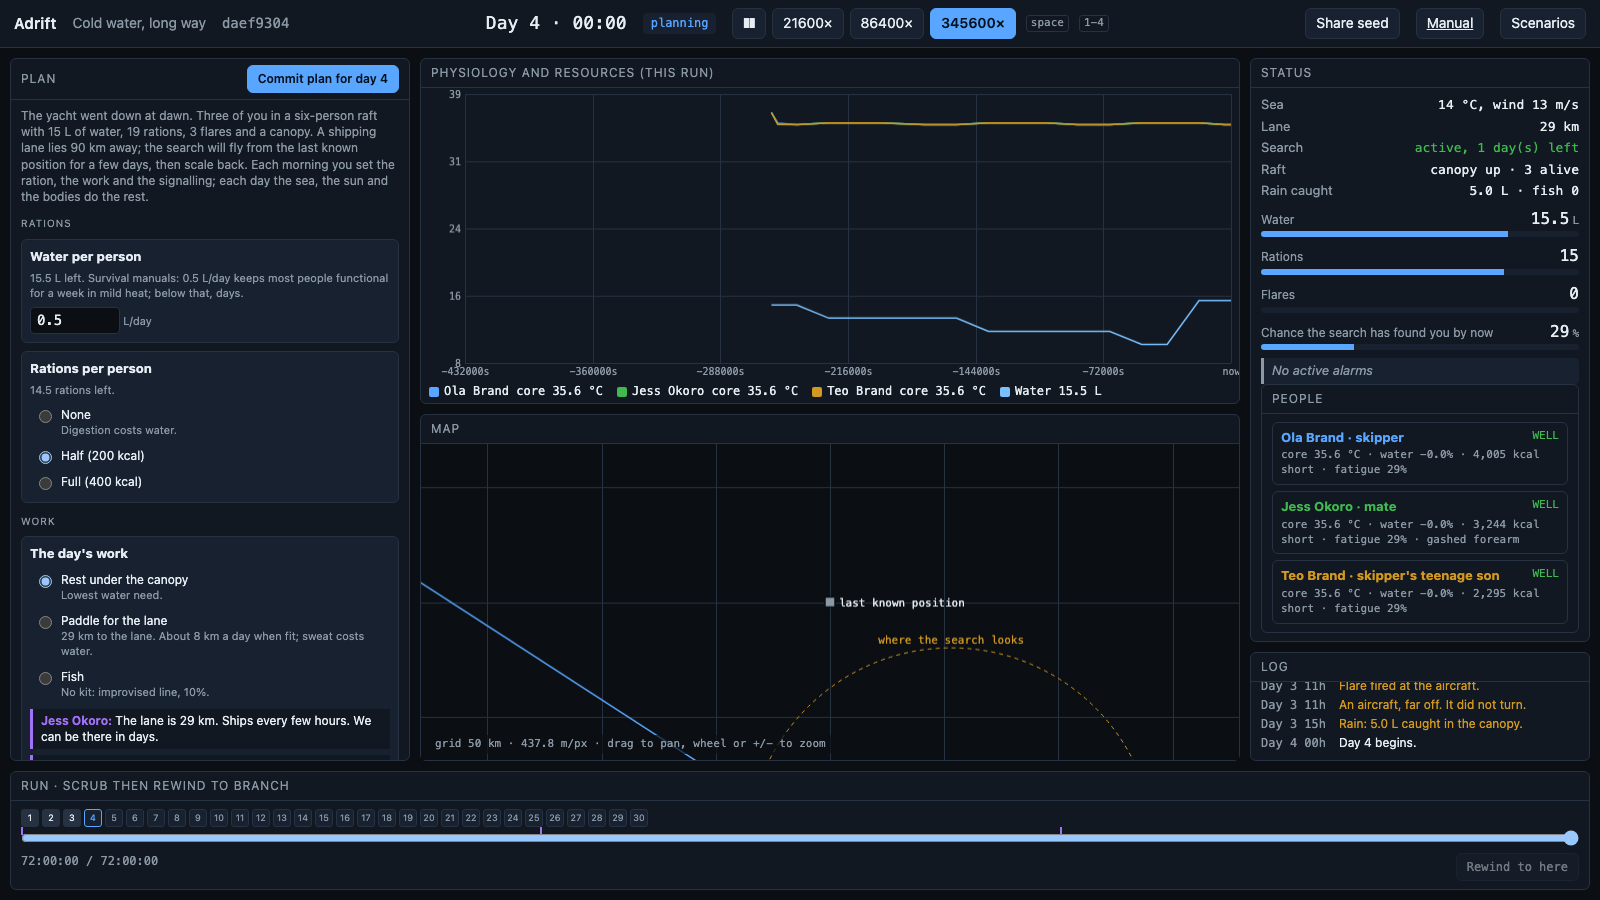1600x900 pixels.
Task: Choose the Fish work option
Action: tap(45, 678)
